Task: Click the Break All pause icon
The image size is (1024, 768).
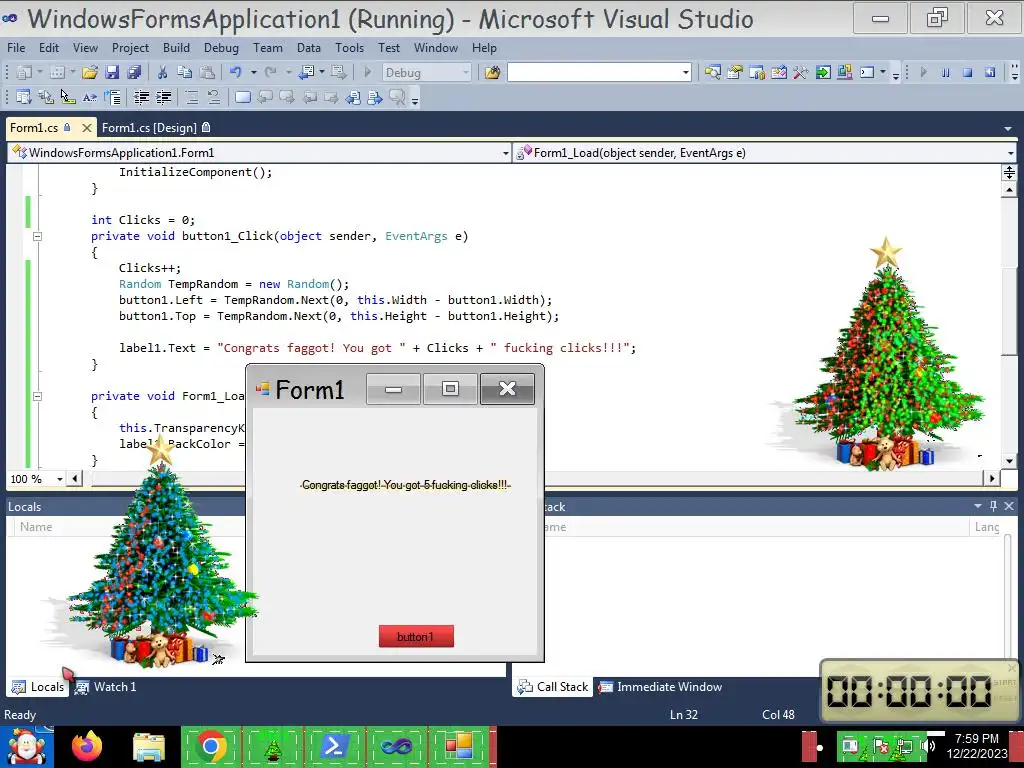Action: point(945,72)
